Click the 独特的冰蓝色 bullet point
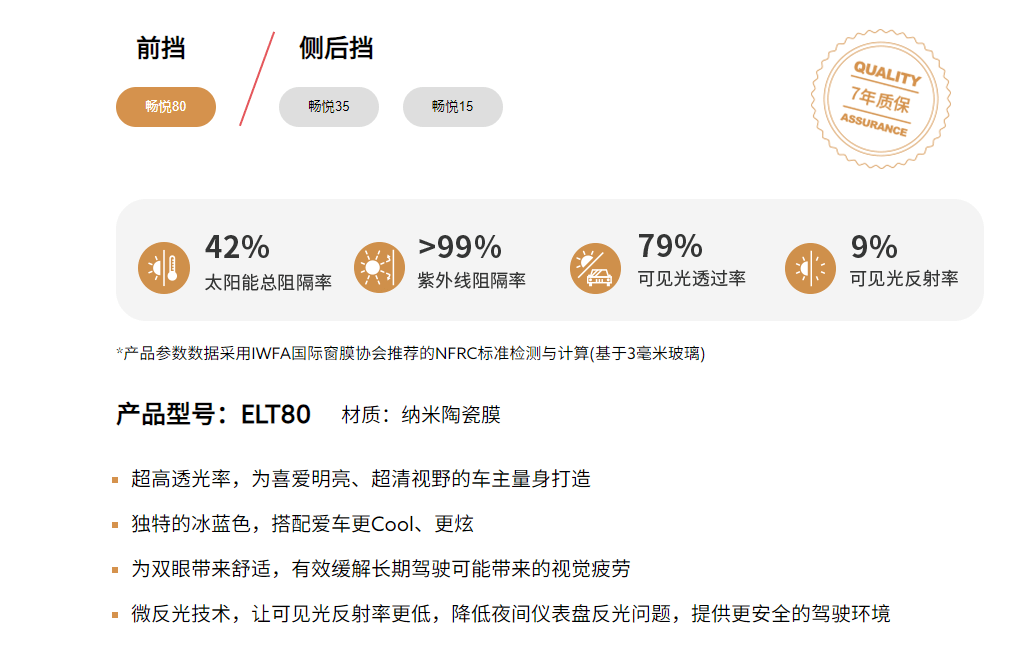The height and width of the screenshot is (659, 1034). click(x=302, y=524)
